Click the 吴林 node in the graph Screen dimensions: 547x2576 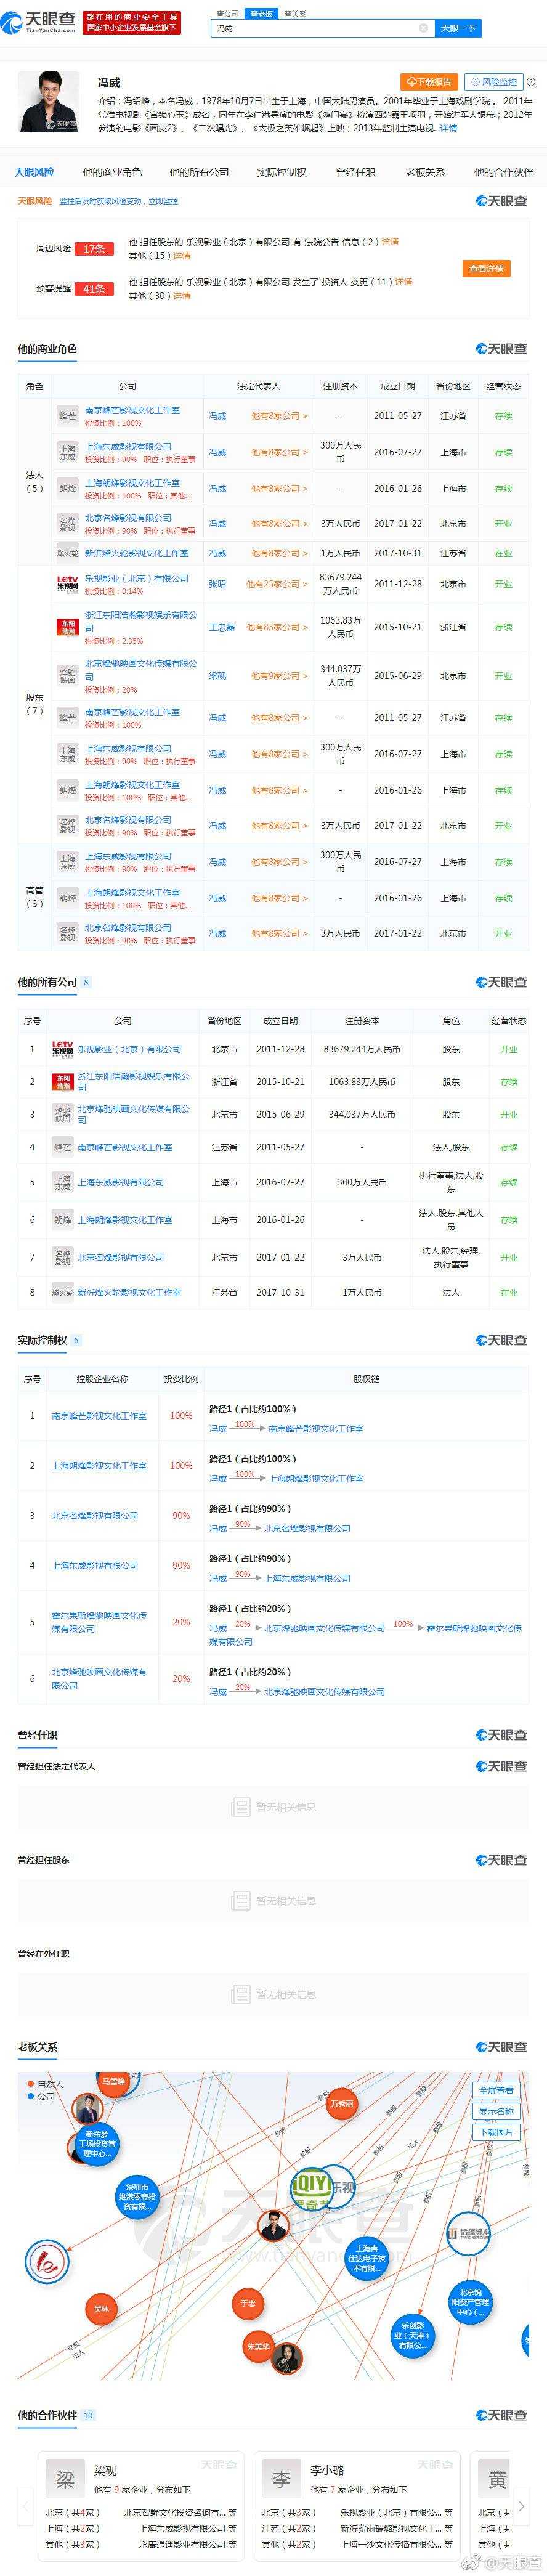(101, 2309)
